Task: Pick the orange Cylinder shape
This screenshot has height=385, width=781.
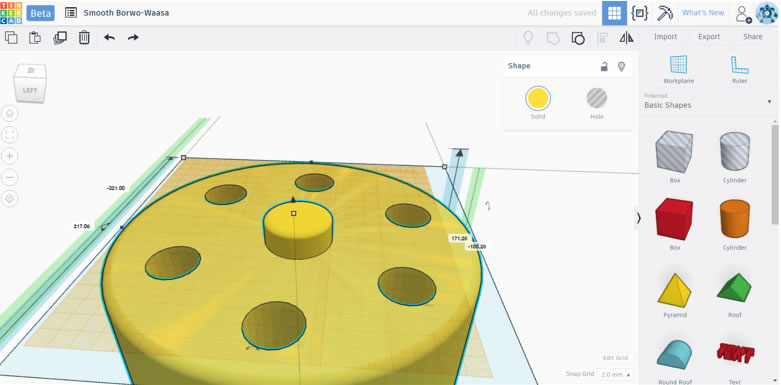Action: (735, 219)
